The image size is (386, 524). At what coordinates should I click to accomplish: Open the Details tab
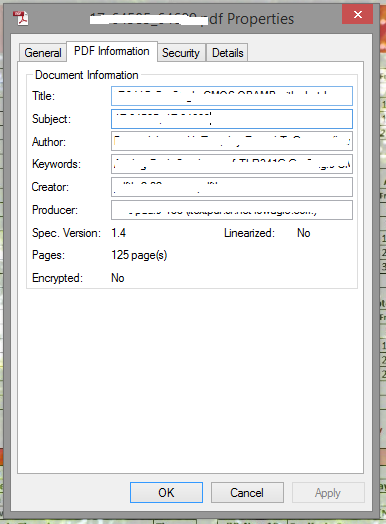[x=228, y=53]
